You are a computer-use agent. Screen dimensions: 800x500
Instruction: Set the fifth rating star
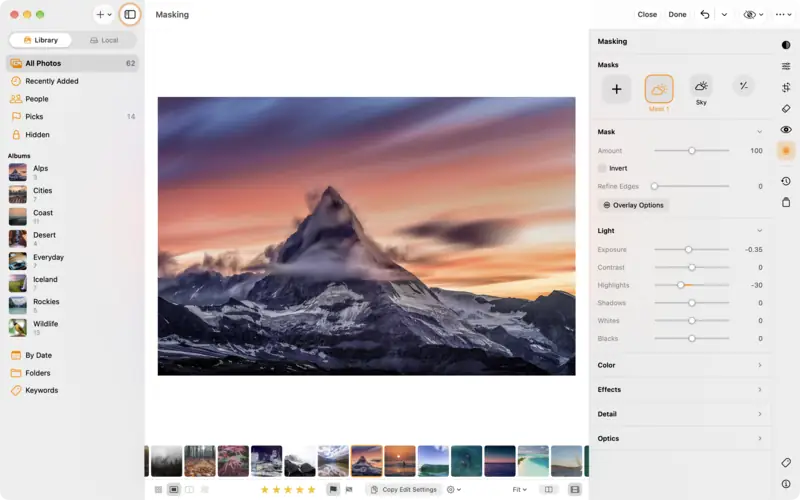click(311, 489)
